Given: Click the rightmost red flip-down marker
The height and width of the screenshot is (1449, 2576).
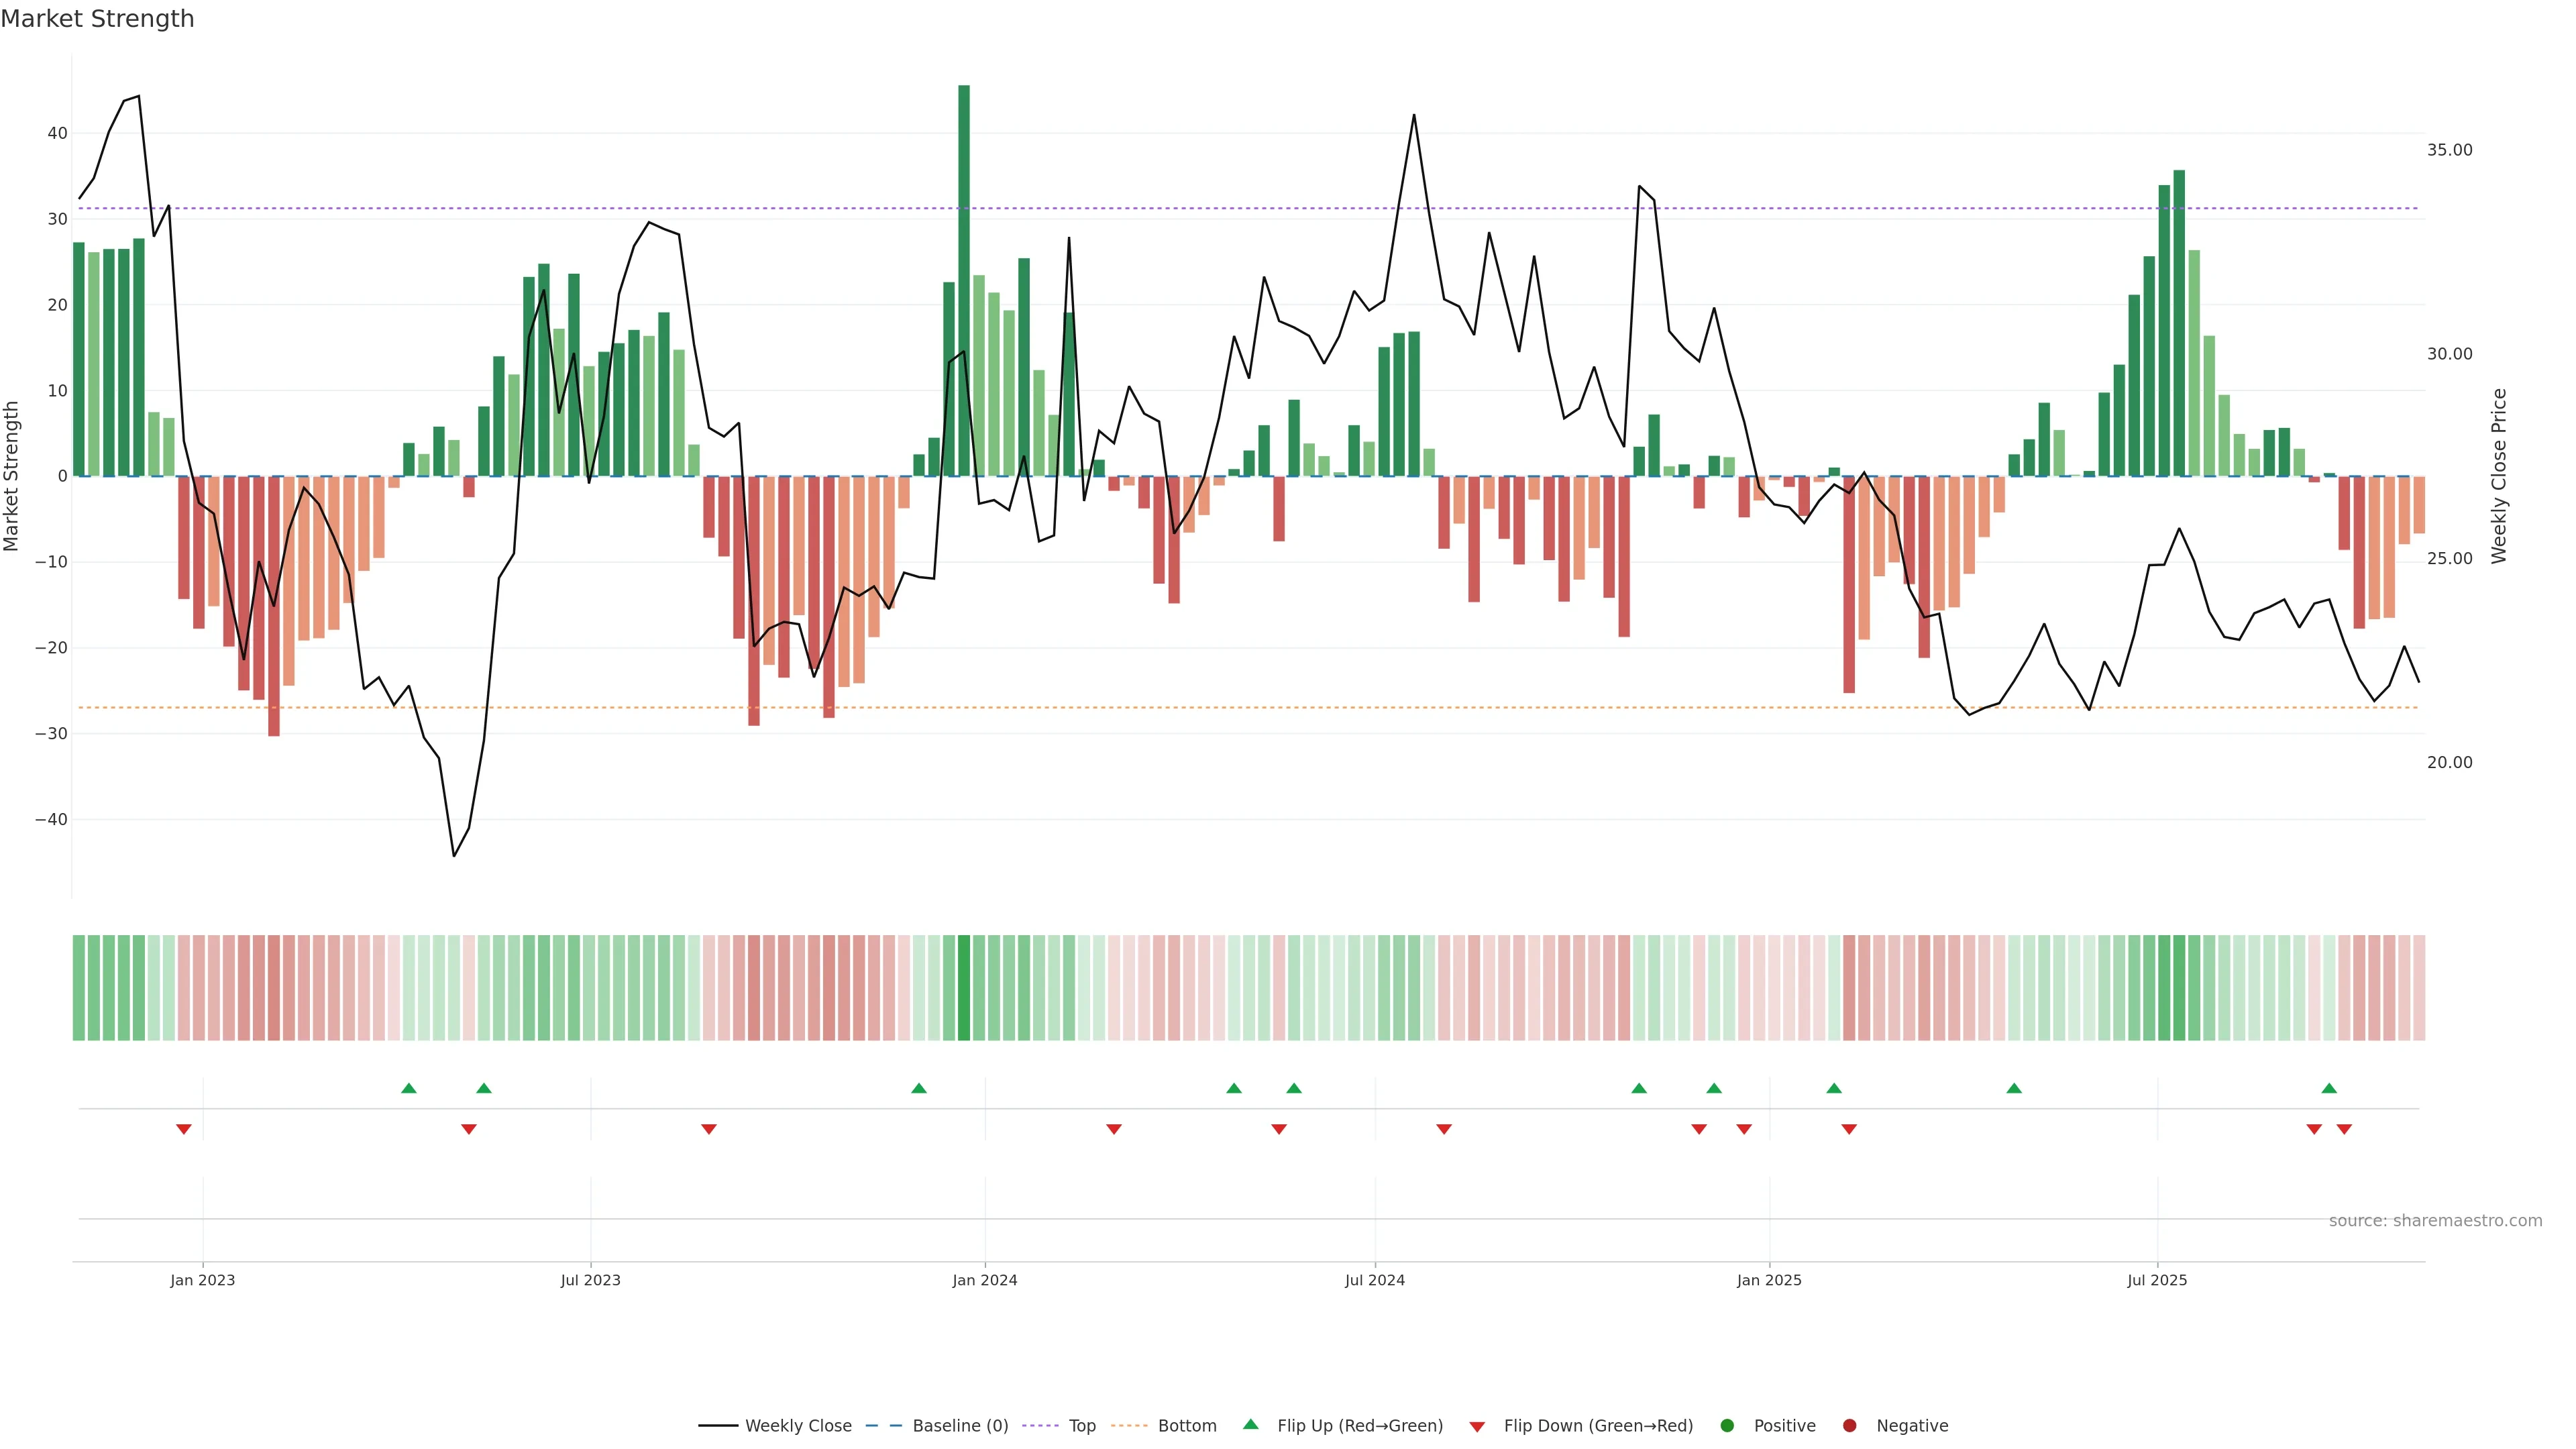Looking at the screenshot, I should point(2344,1129).
